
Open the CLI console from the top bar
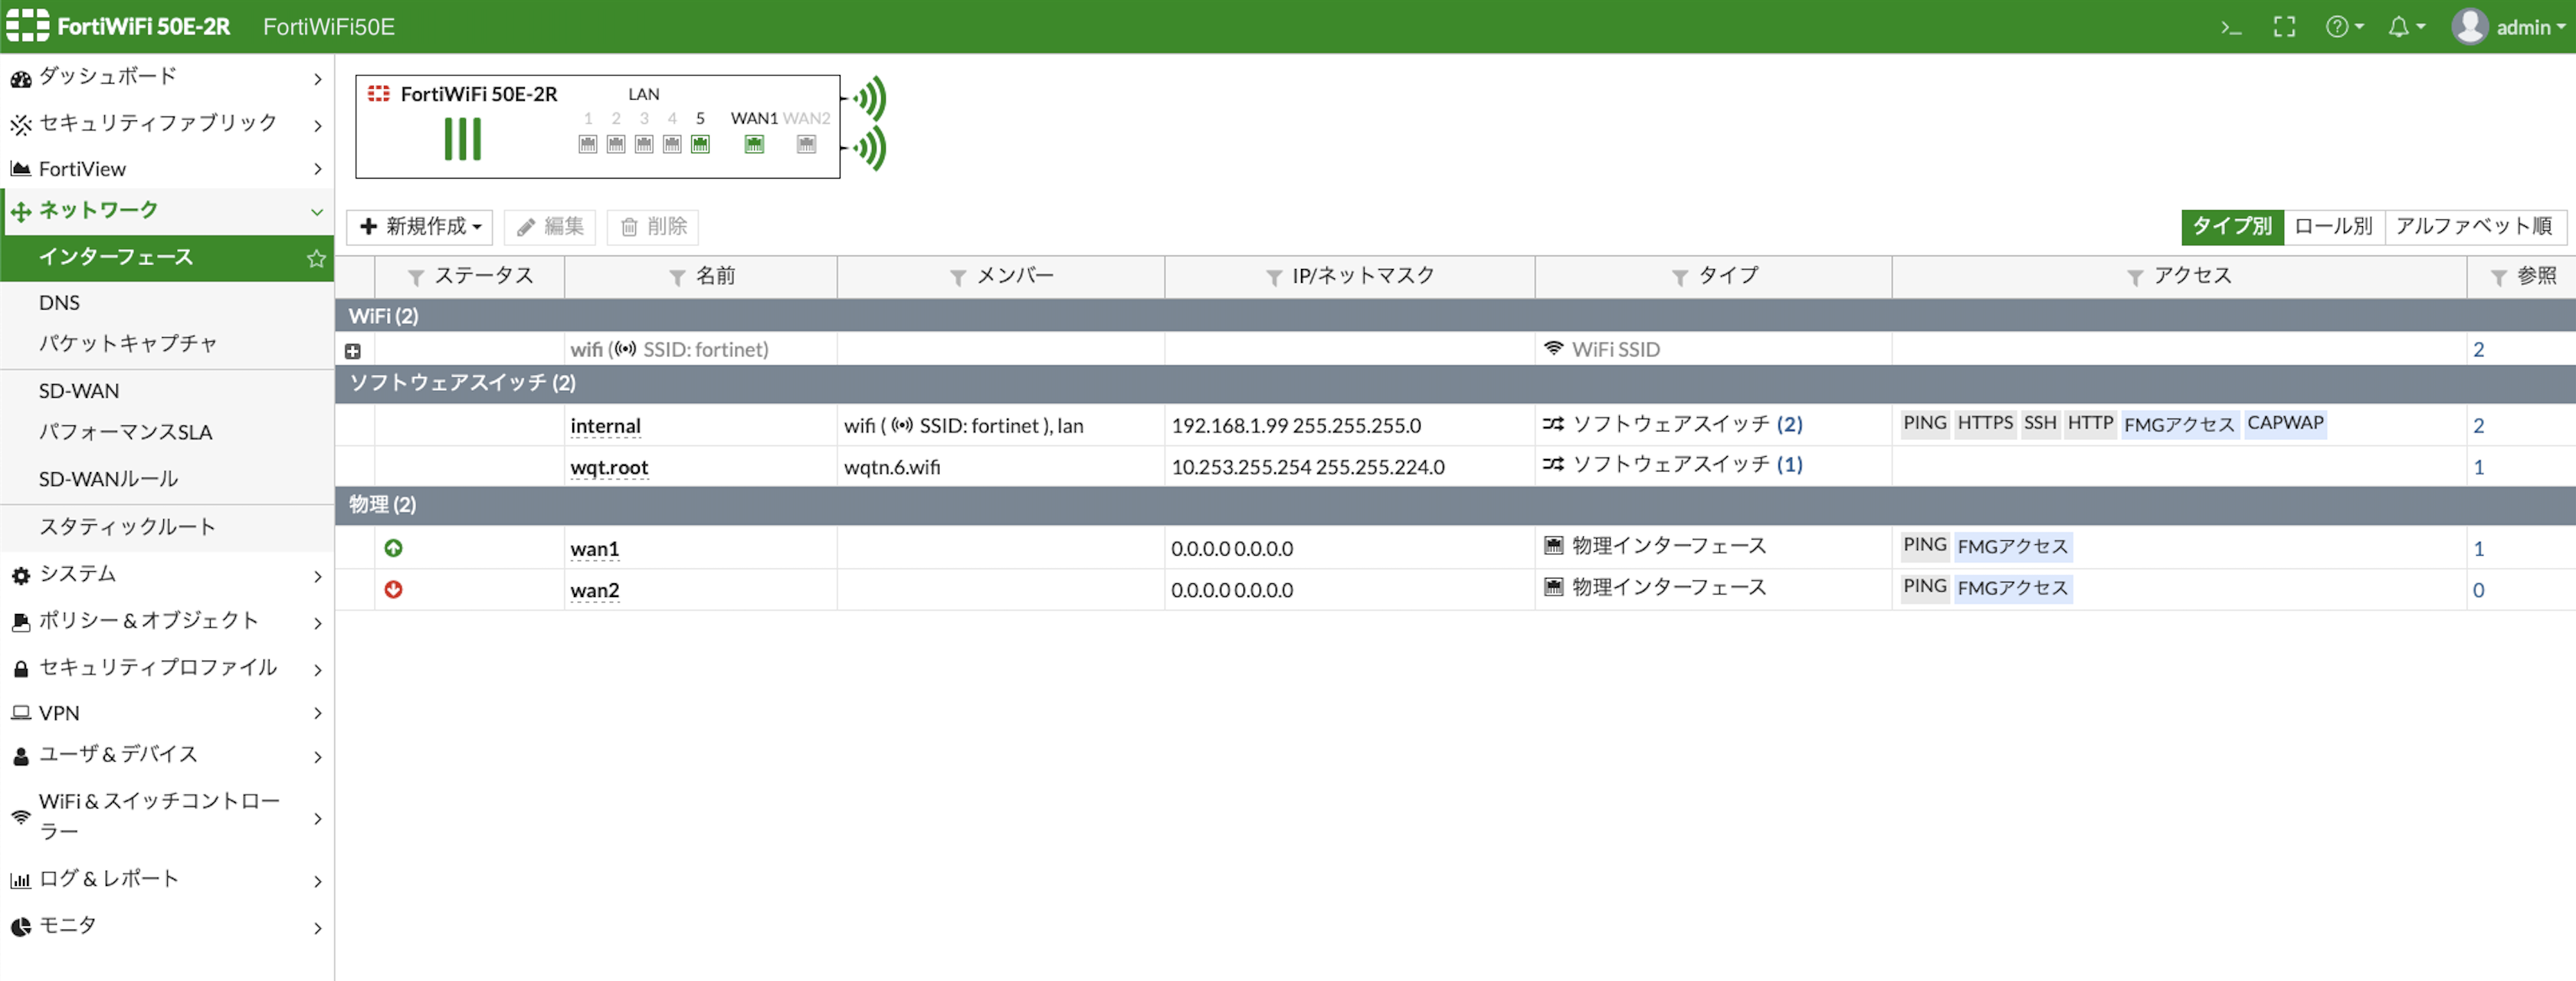click(2231, 27)
